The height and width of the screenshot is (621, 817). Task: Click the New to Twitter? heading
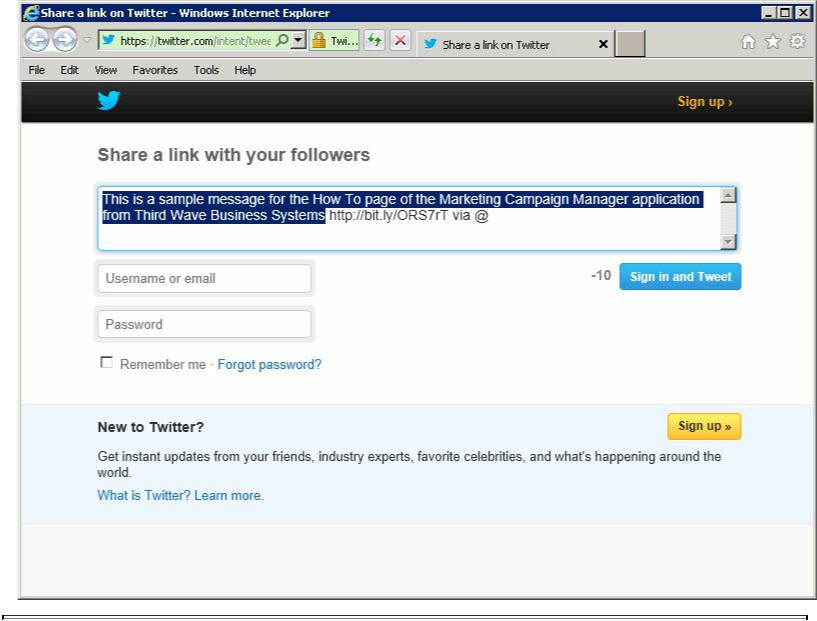(151, 427)
